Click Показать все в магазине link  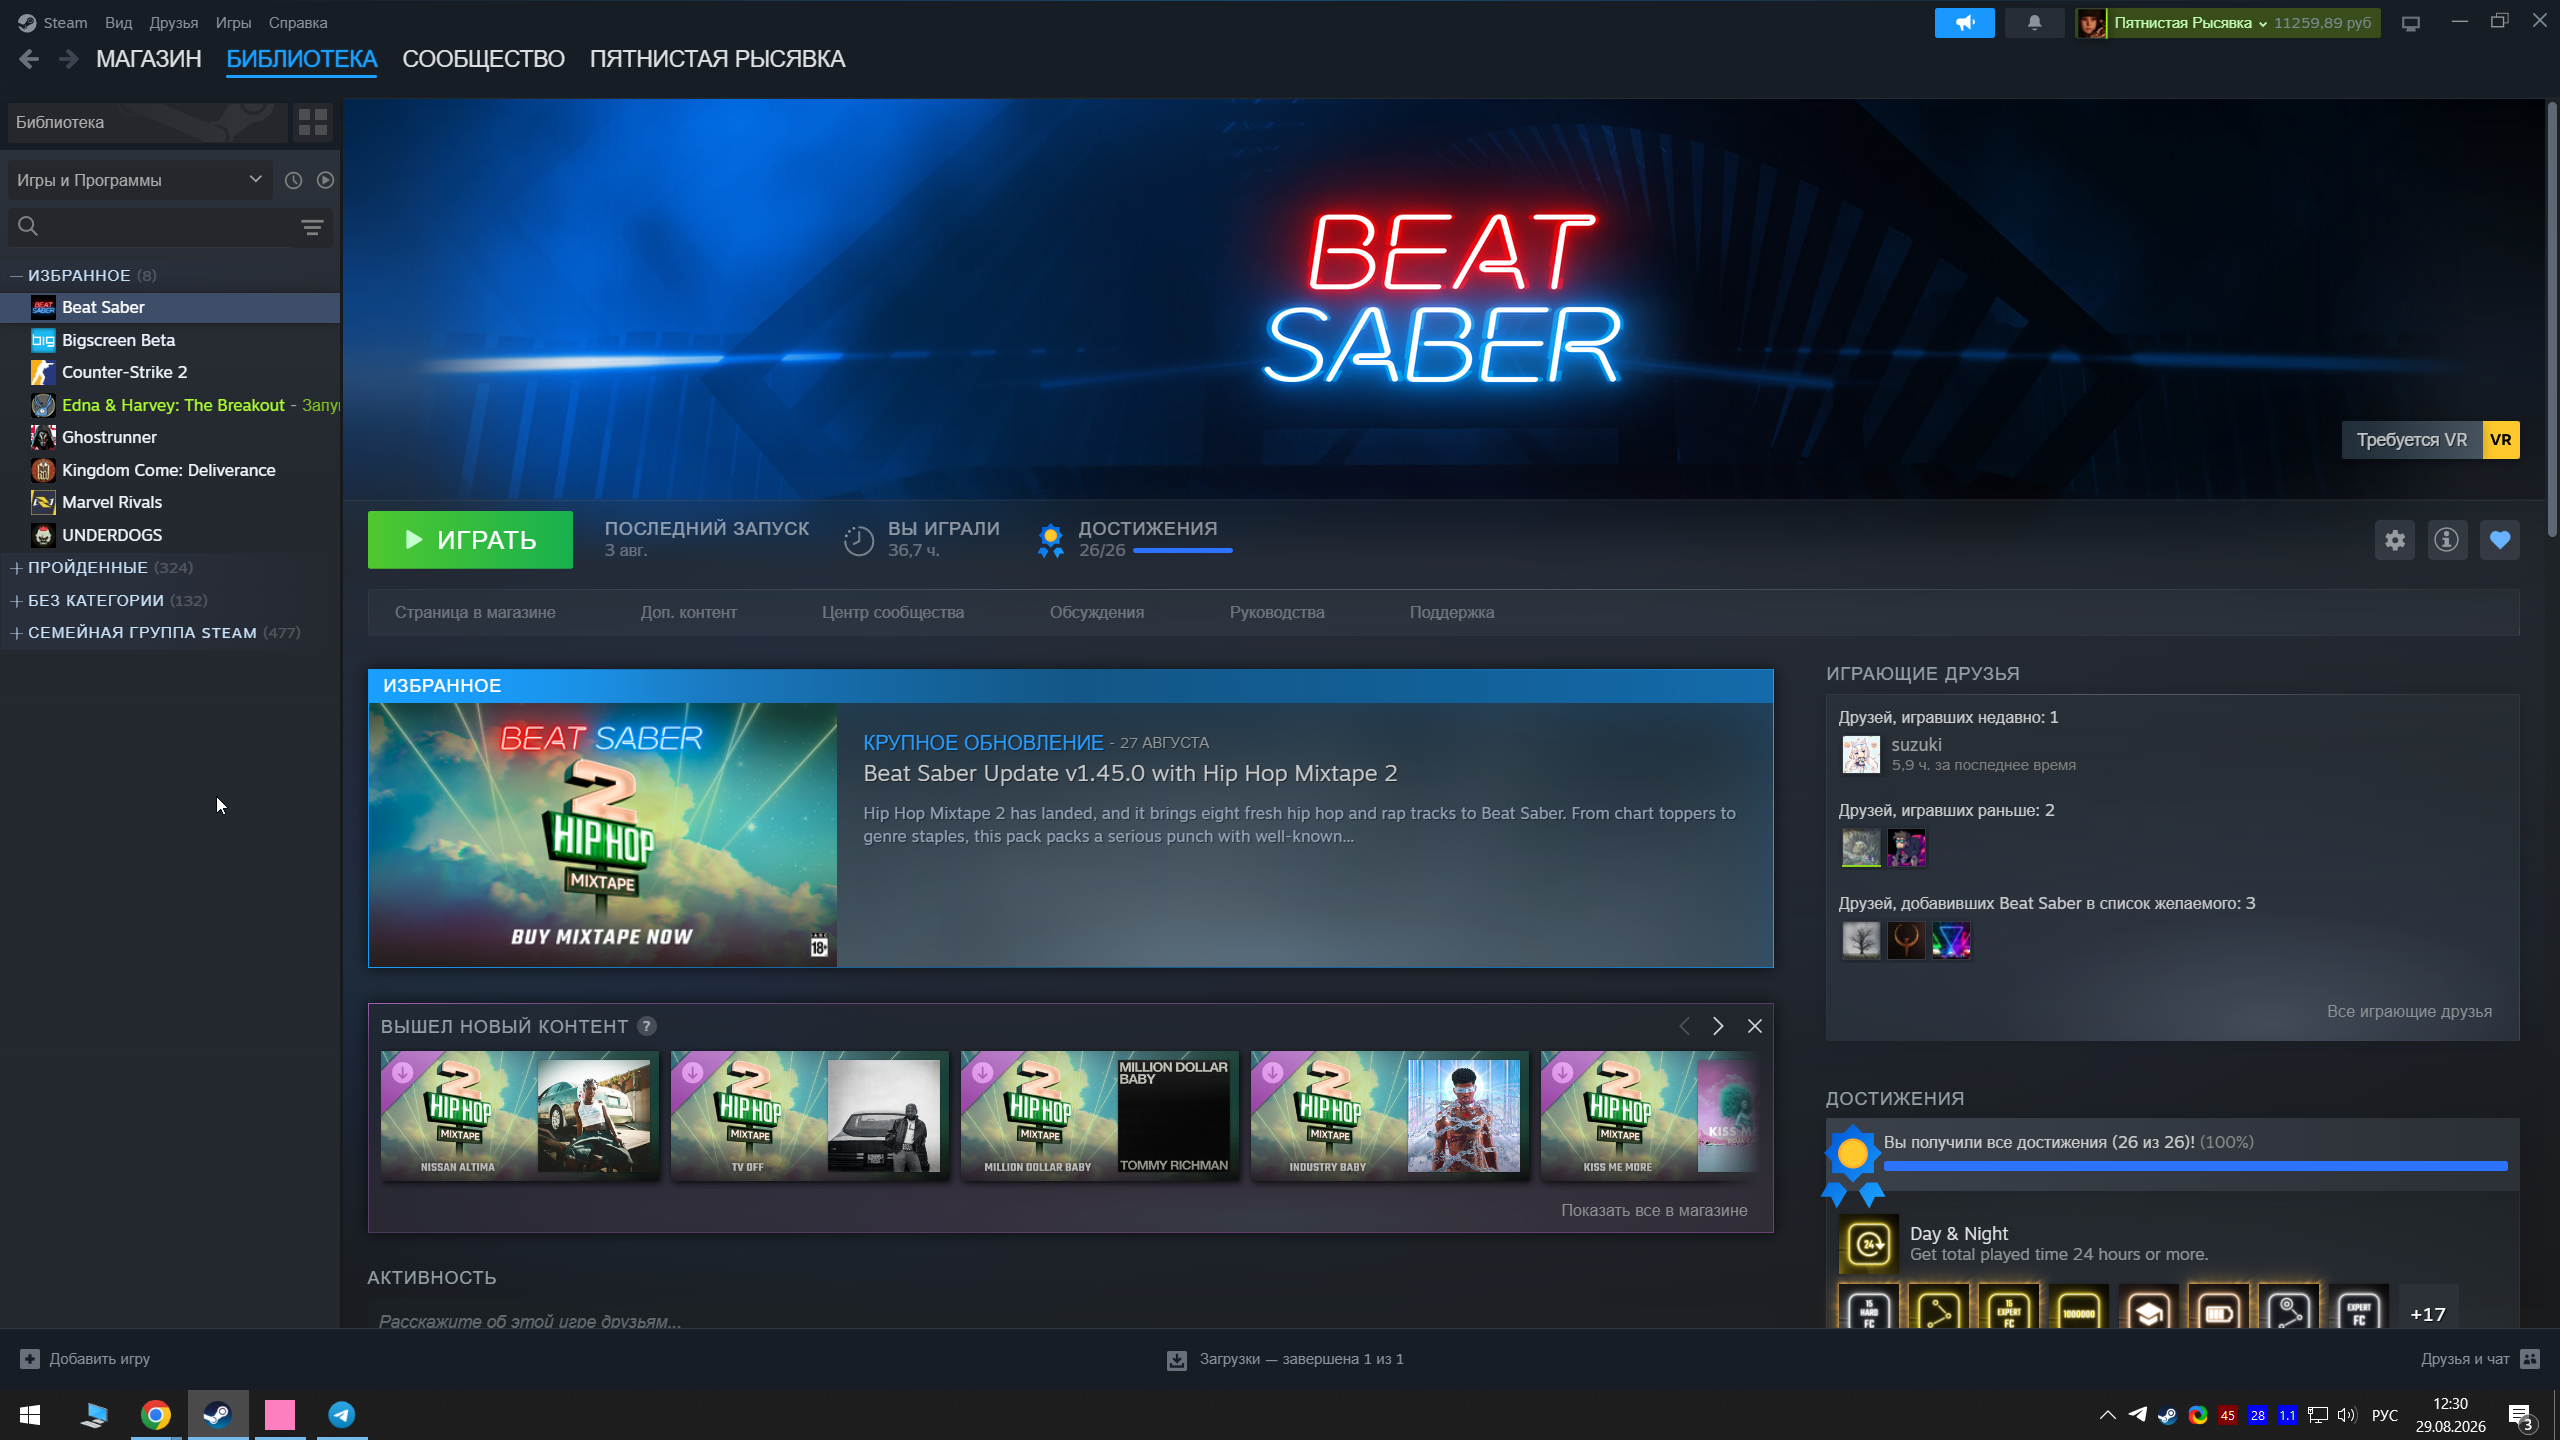[1654, 1210]
